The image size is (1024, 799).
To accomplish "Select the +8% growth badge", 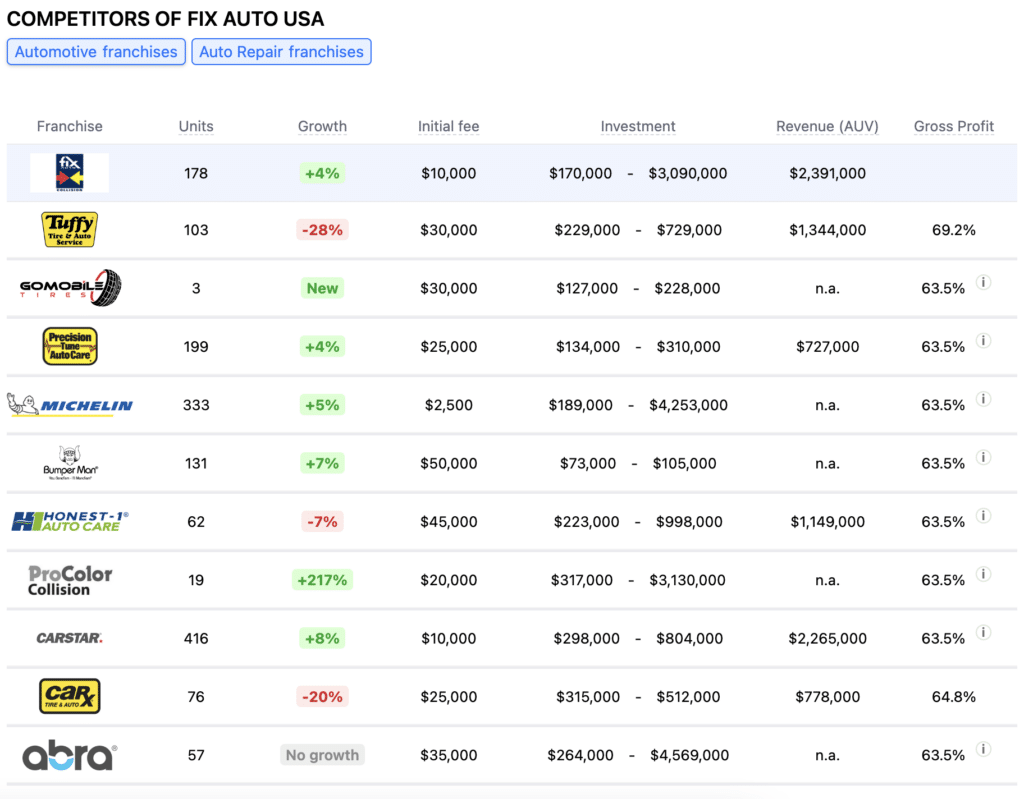I will [322, 638].
